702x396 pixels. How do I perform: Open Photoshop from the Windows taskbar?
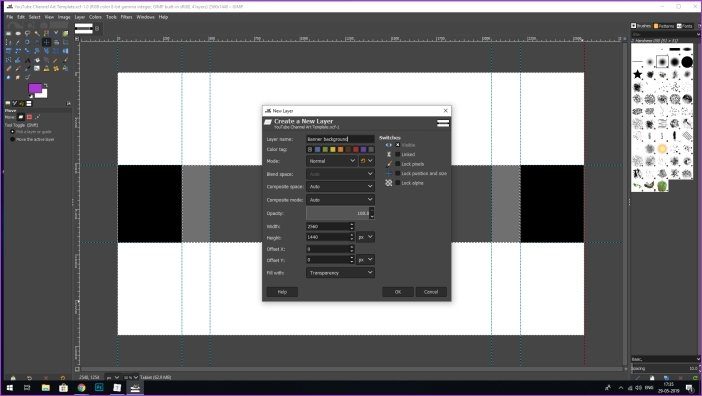coord(99,387)
